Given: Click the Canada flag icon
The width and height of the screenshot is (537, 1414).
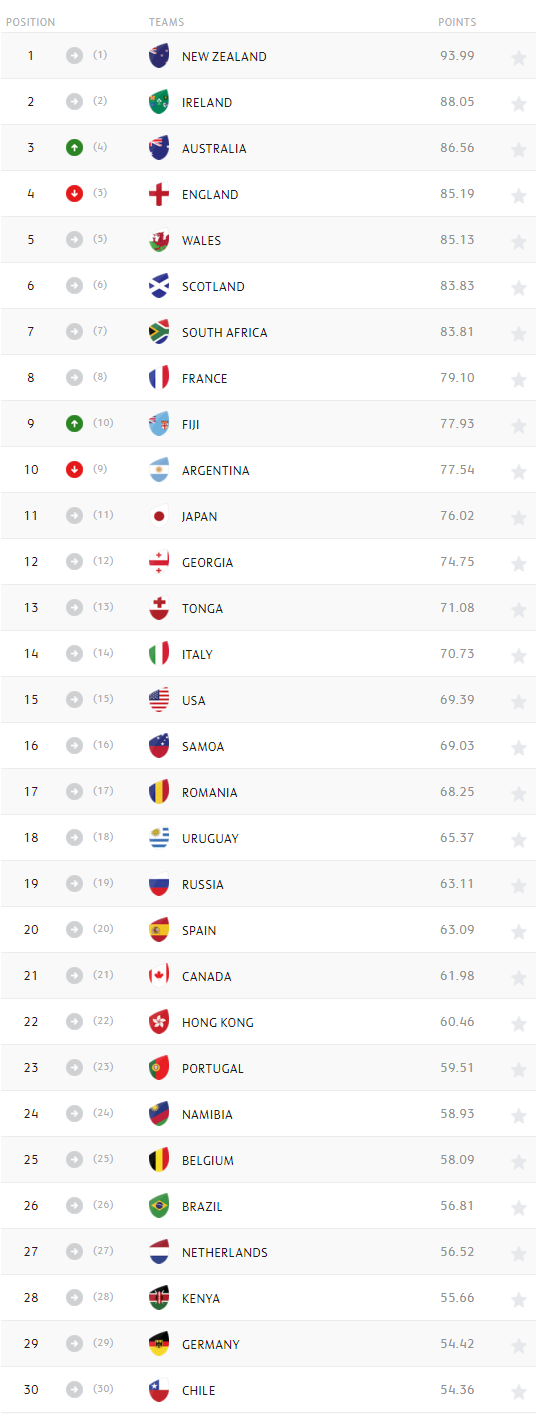Looking at the screenshot, I should pos(159,976).
